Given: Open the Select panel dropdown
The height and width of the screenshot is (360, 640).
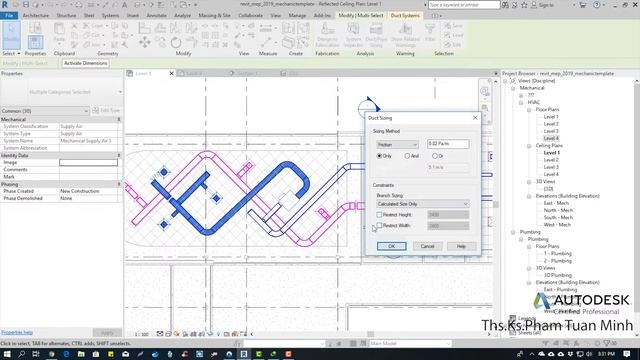Looking at the screenshot, I should tap(11, 53).
